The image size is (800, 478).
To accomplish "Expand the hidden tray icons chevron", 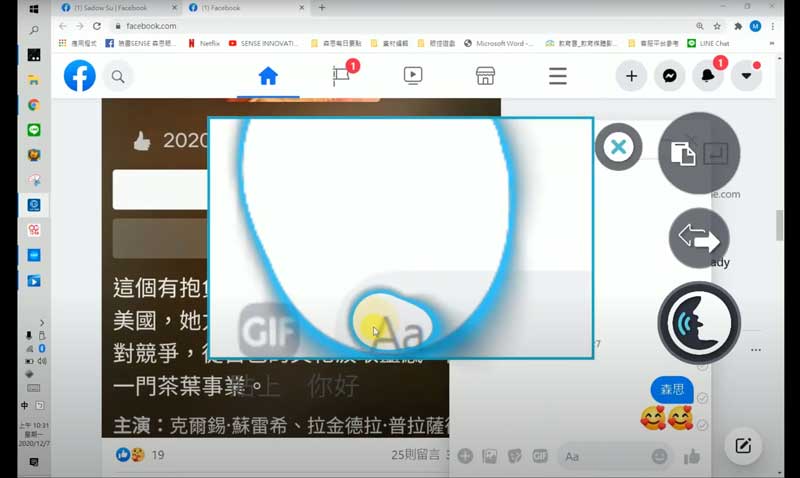I will point(42,322).
